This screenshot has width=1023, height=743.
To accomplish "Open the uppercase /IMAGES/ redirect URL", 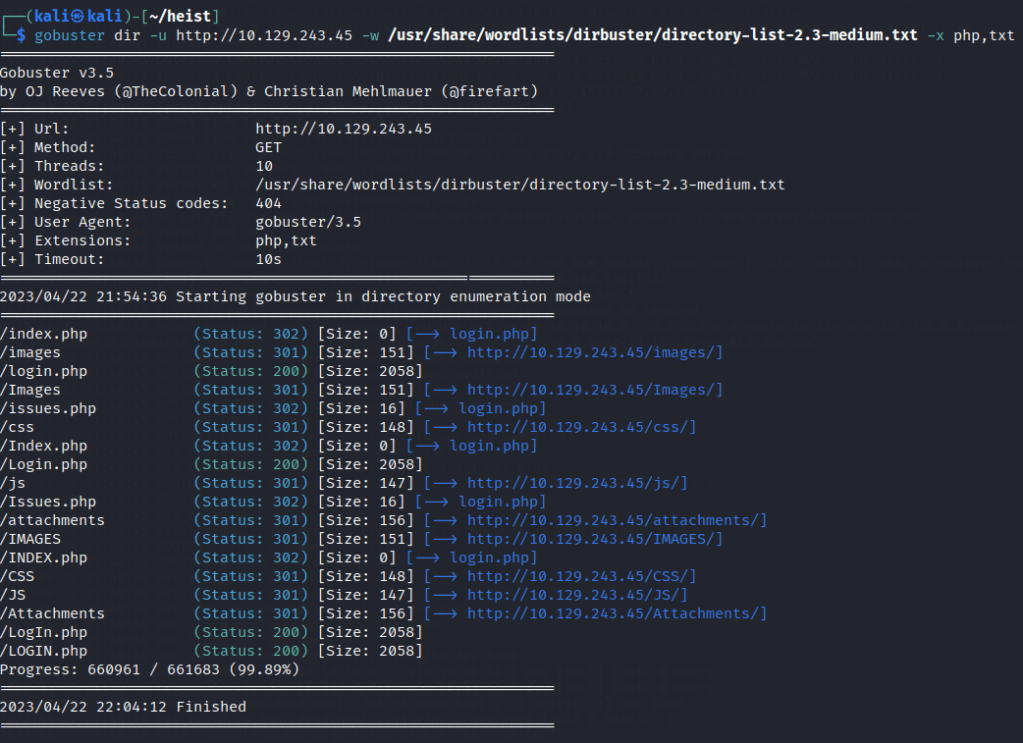I will click(x=594, y=539).
